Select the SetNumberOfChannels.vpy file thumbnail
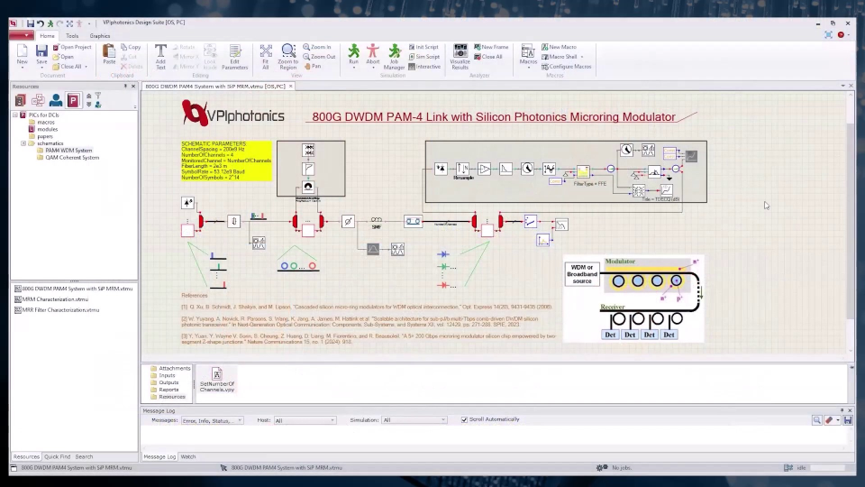The image size is (865, 487). [x=217, y=378]
